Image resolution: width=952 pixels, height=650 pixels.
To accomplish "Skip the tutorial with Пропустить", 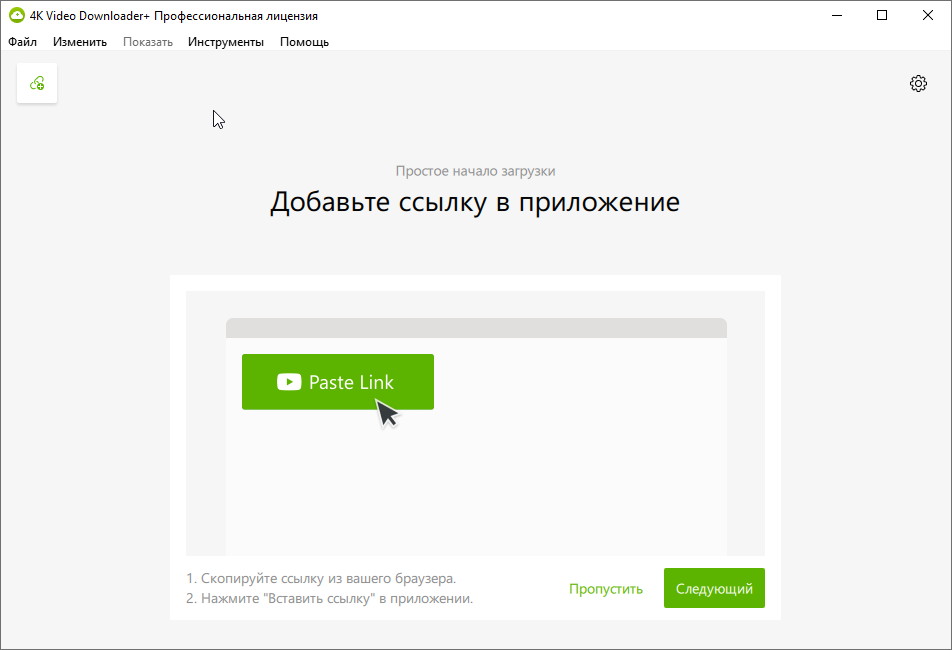I will click(x=606, y=589).
